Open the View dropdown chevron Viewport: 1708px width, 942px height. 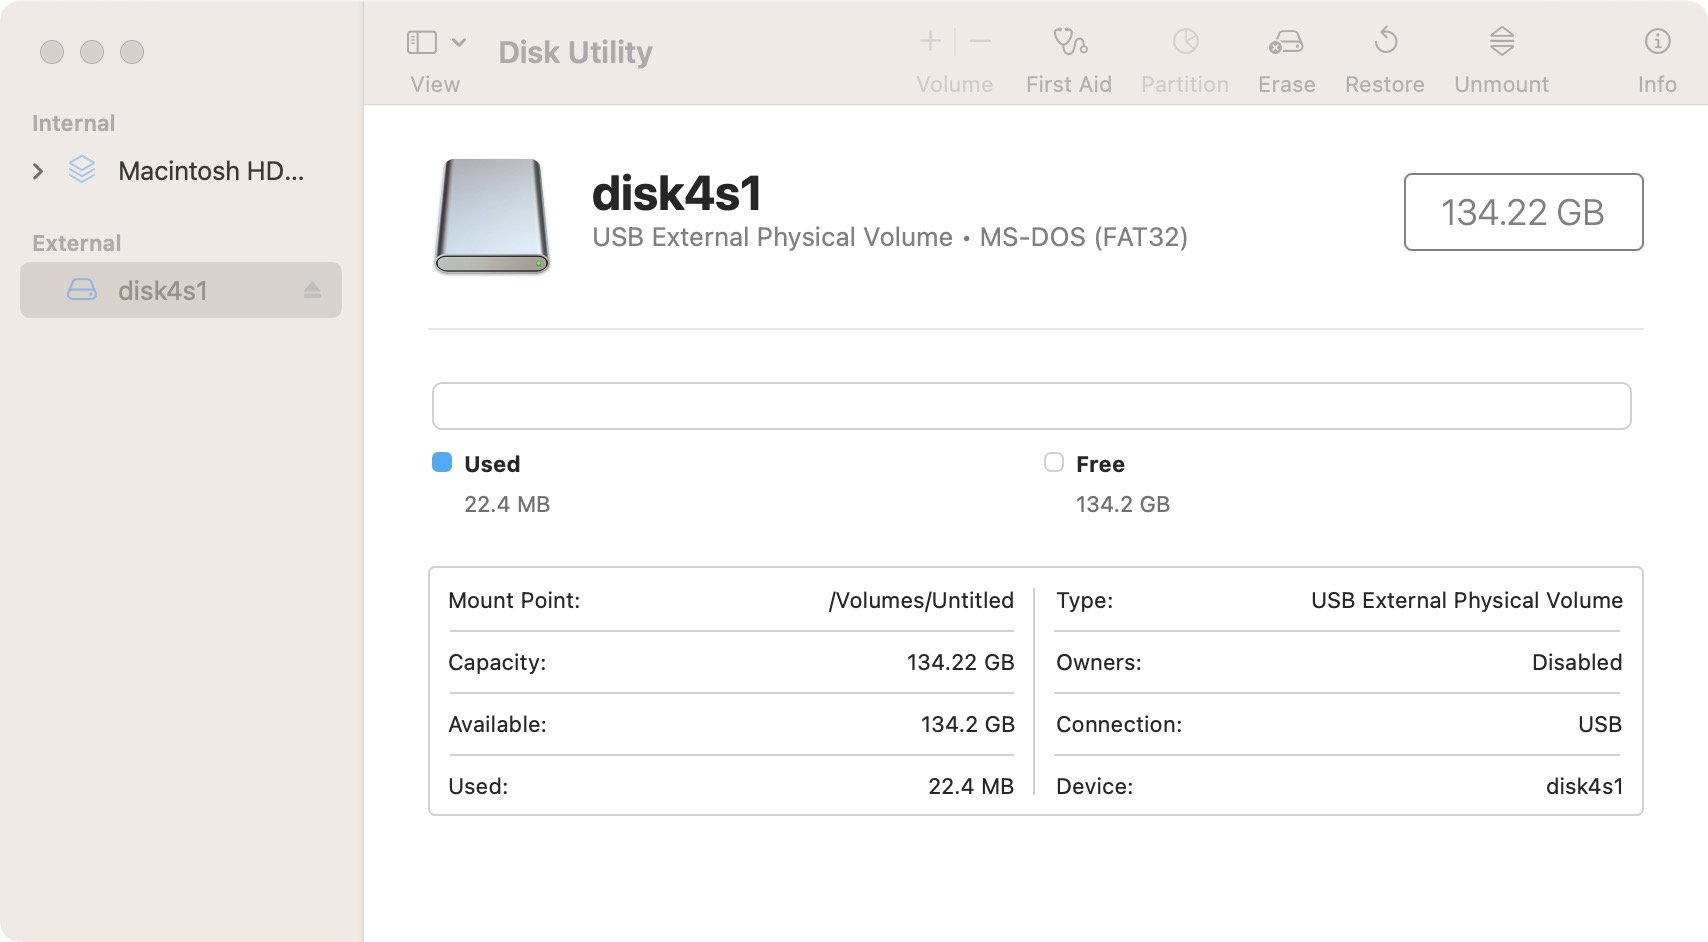pyautogui.click(x=459, y=42)
